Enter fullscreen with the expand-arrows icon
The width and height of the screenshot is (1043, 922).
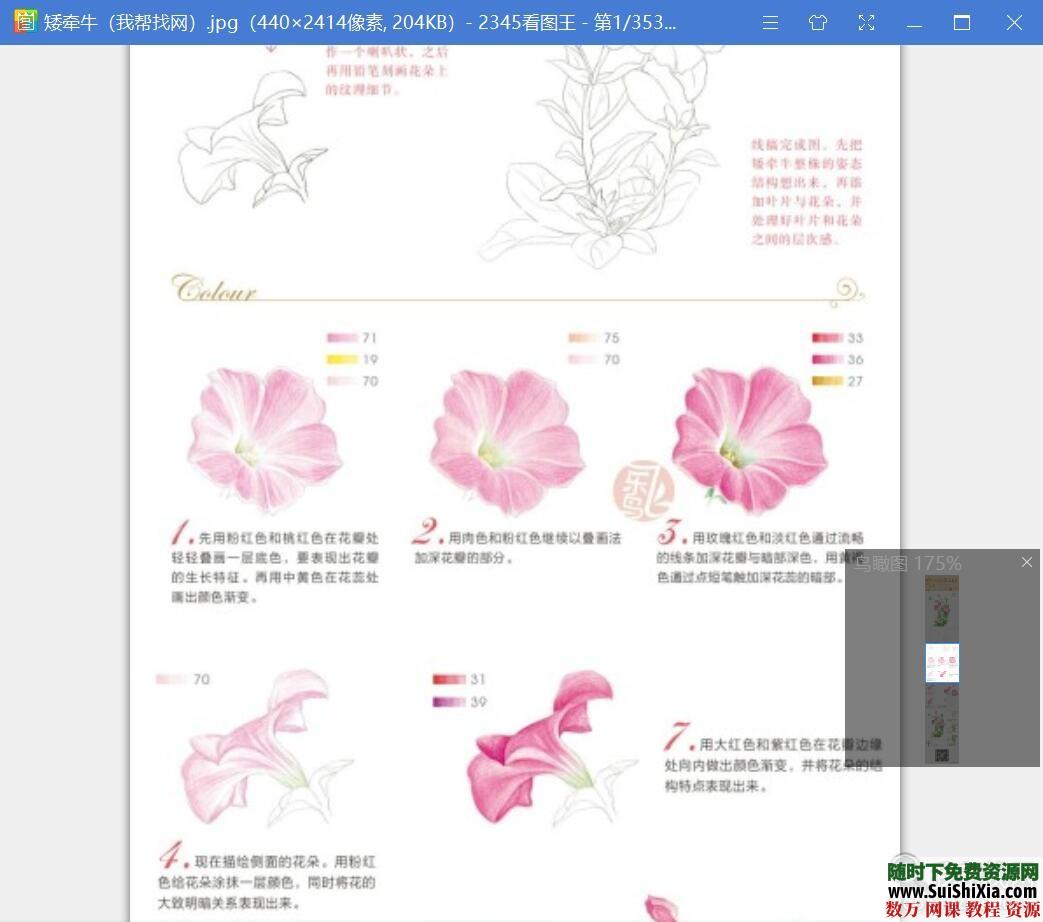(866, 22)
